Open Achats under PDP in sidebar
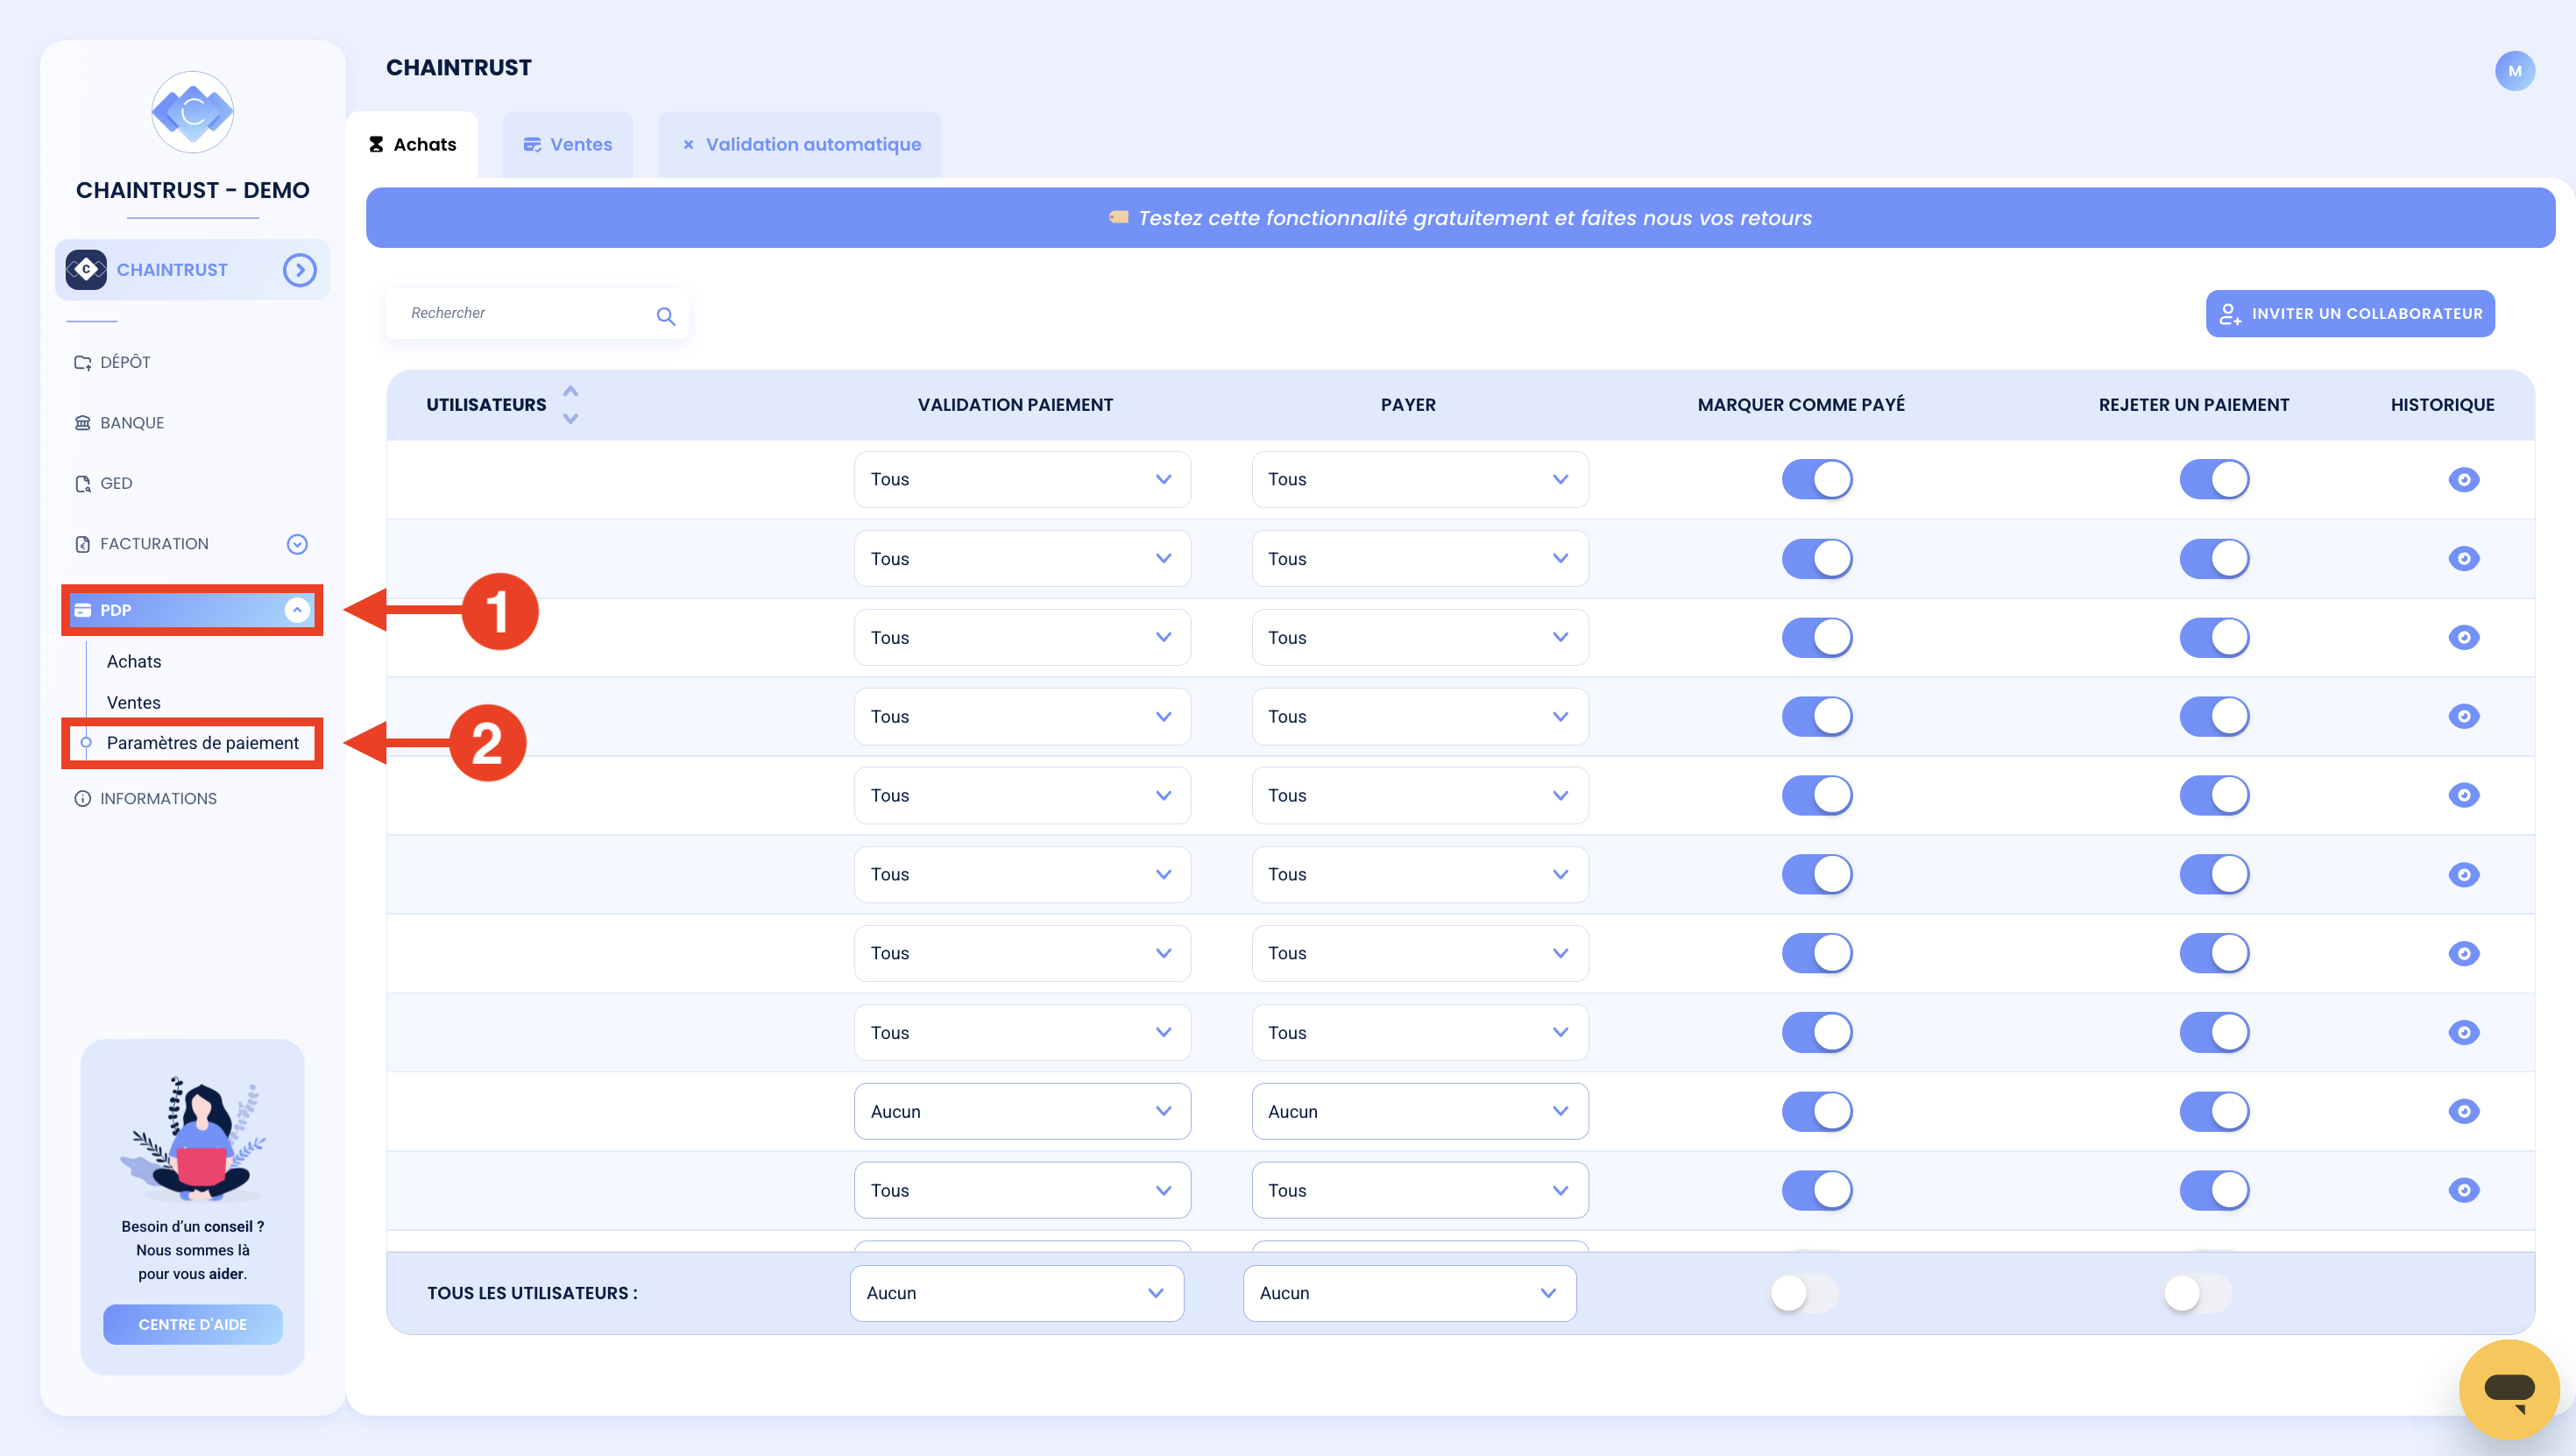2576x1456 pixels. pyautogui.click(x=134, y=661)
